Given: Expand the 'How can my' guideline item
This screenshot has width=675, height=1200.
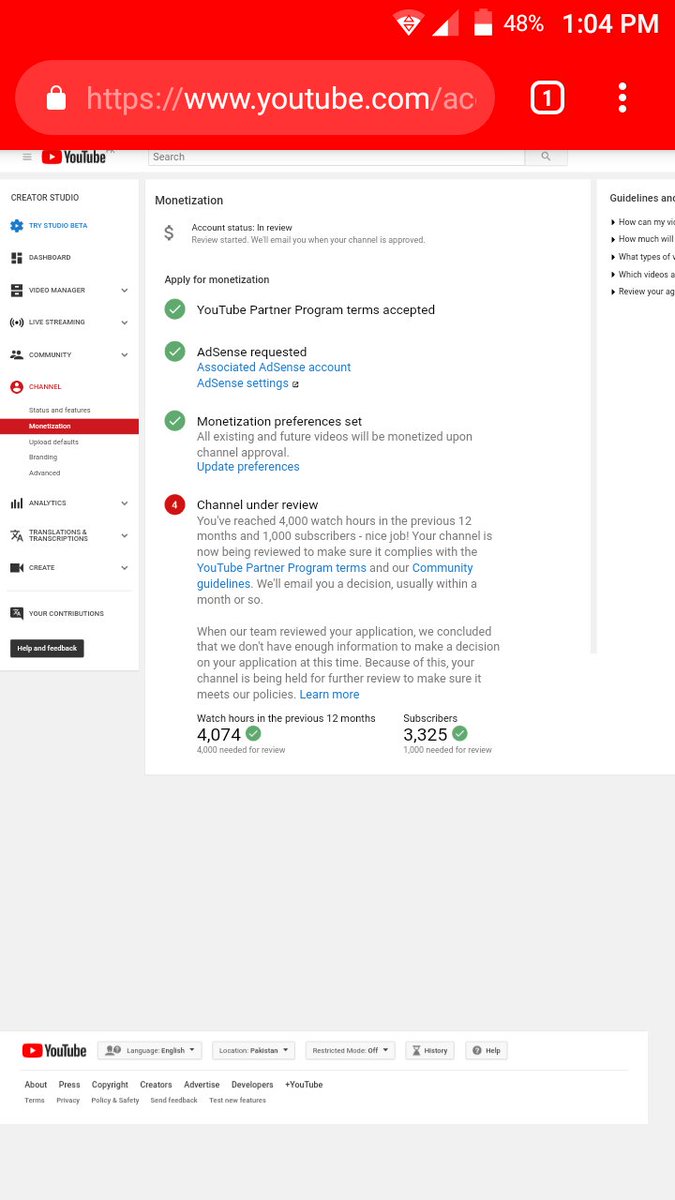Looking at the screenshot, I should click(642, 222).
